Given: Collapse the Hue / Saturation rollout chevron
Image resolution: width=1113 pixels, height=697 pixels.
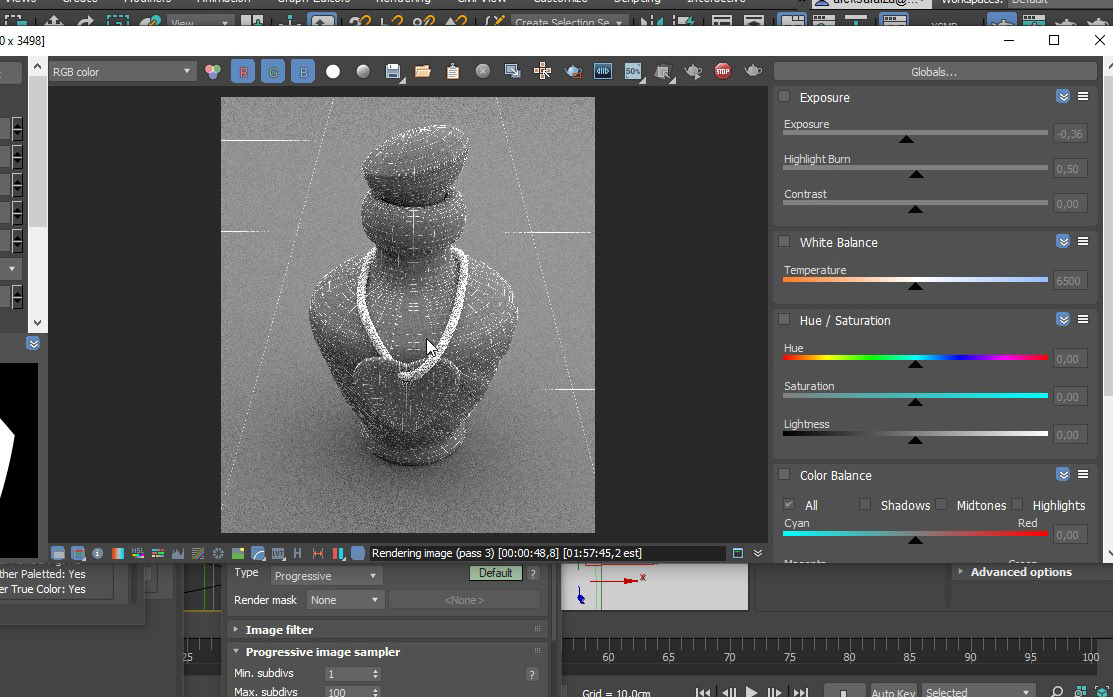Looking at the screenshot, I should [1063, 319].
